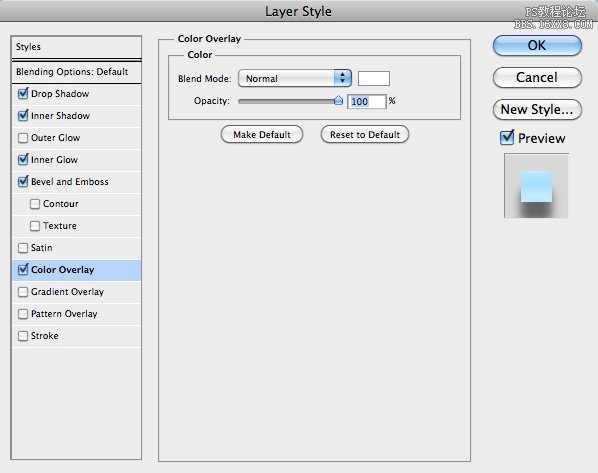Click the New Style... button
598x473 pixels.
coord(537,109)
